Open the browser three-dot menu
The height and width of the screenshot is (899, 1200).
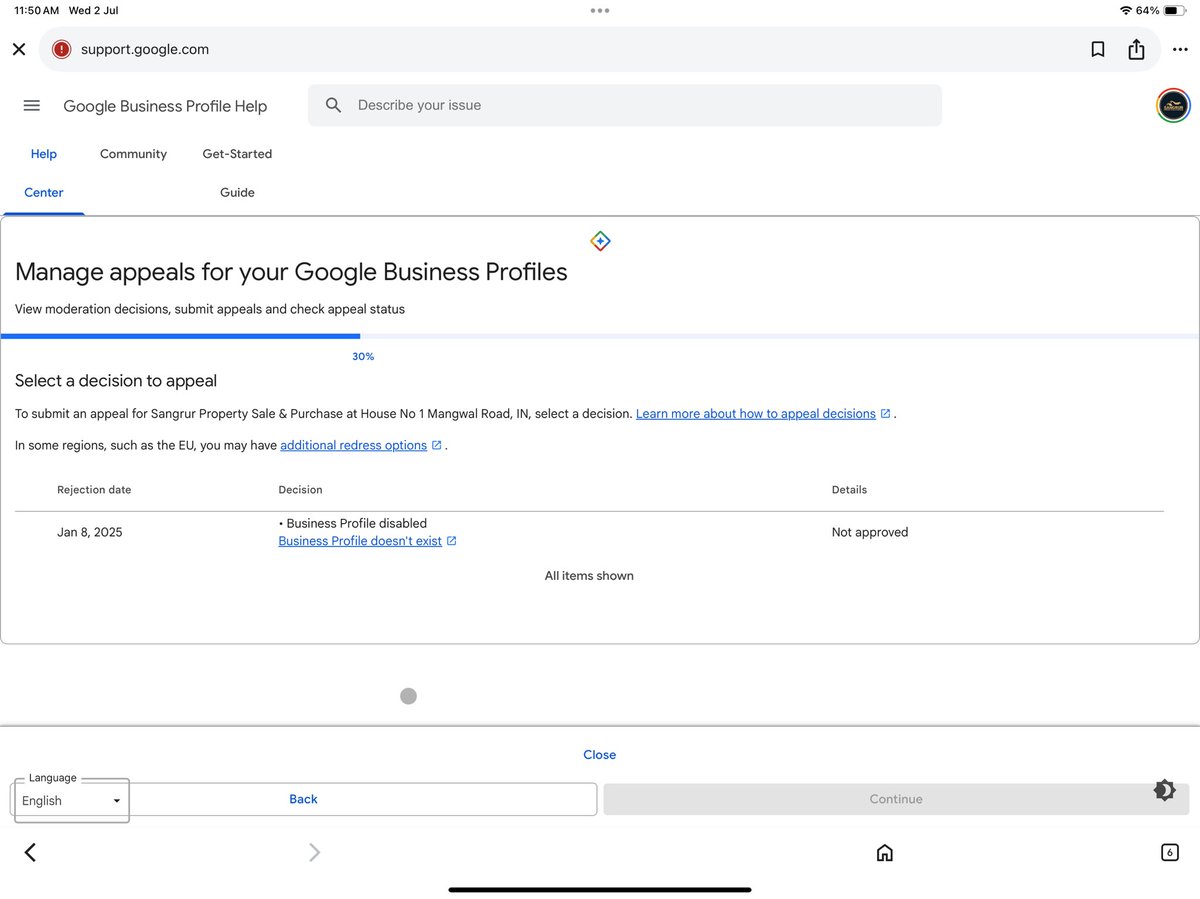(1180, 49)
